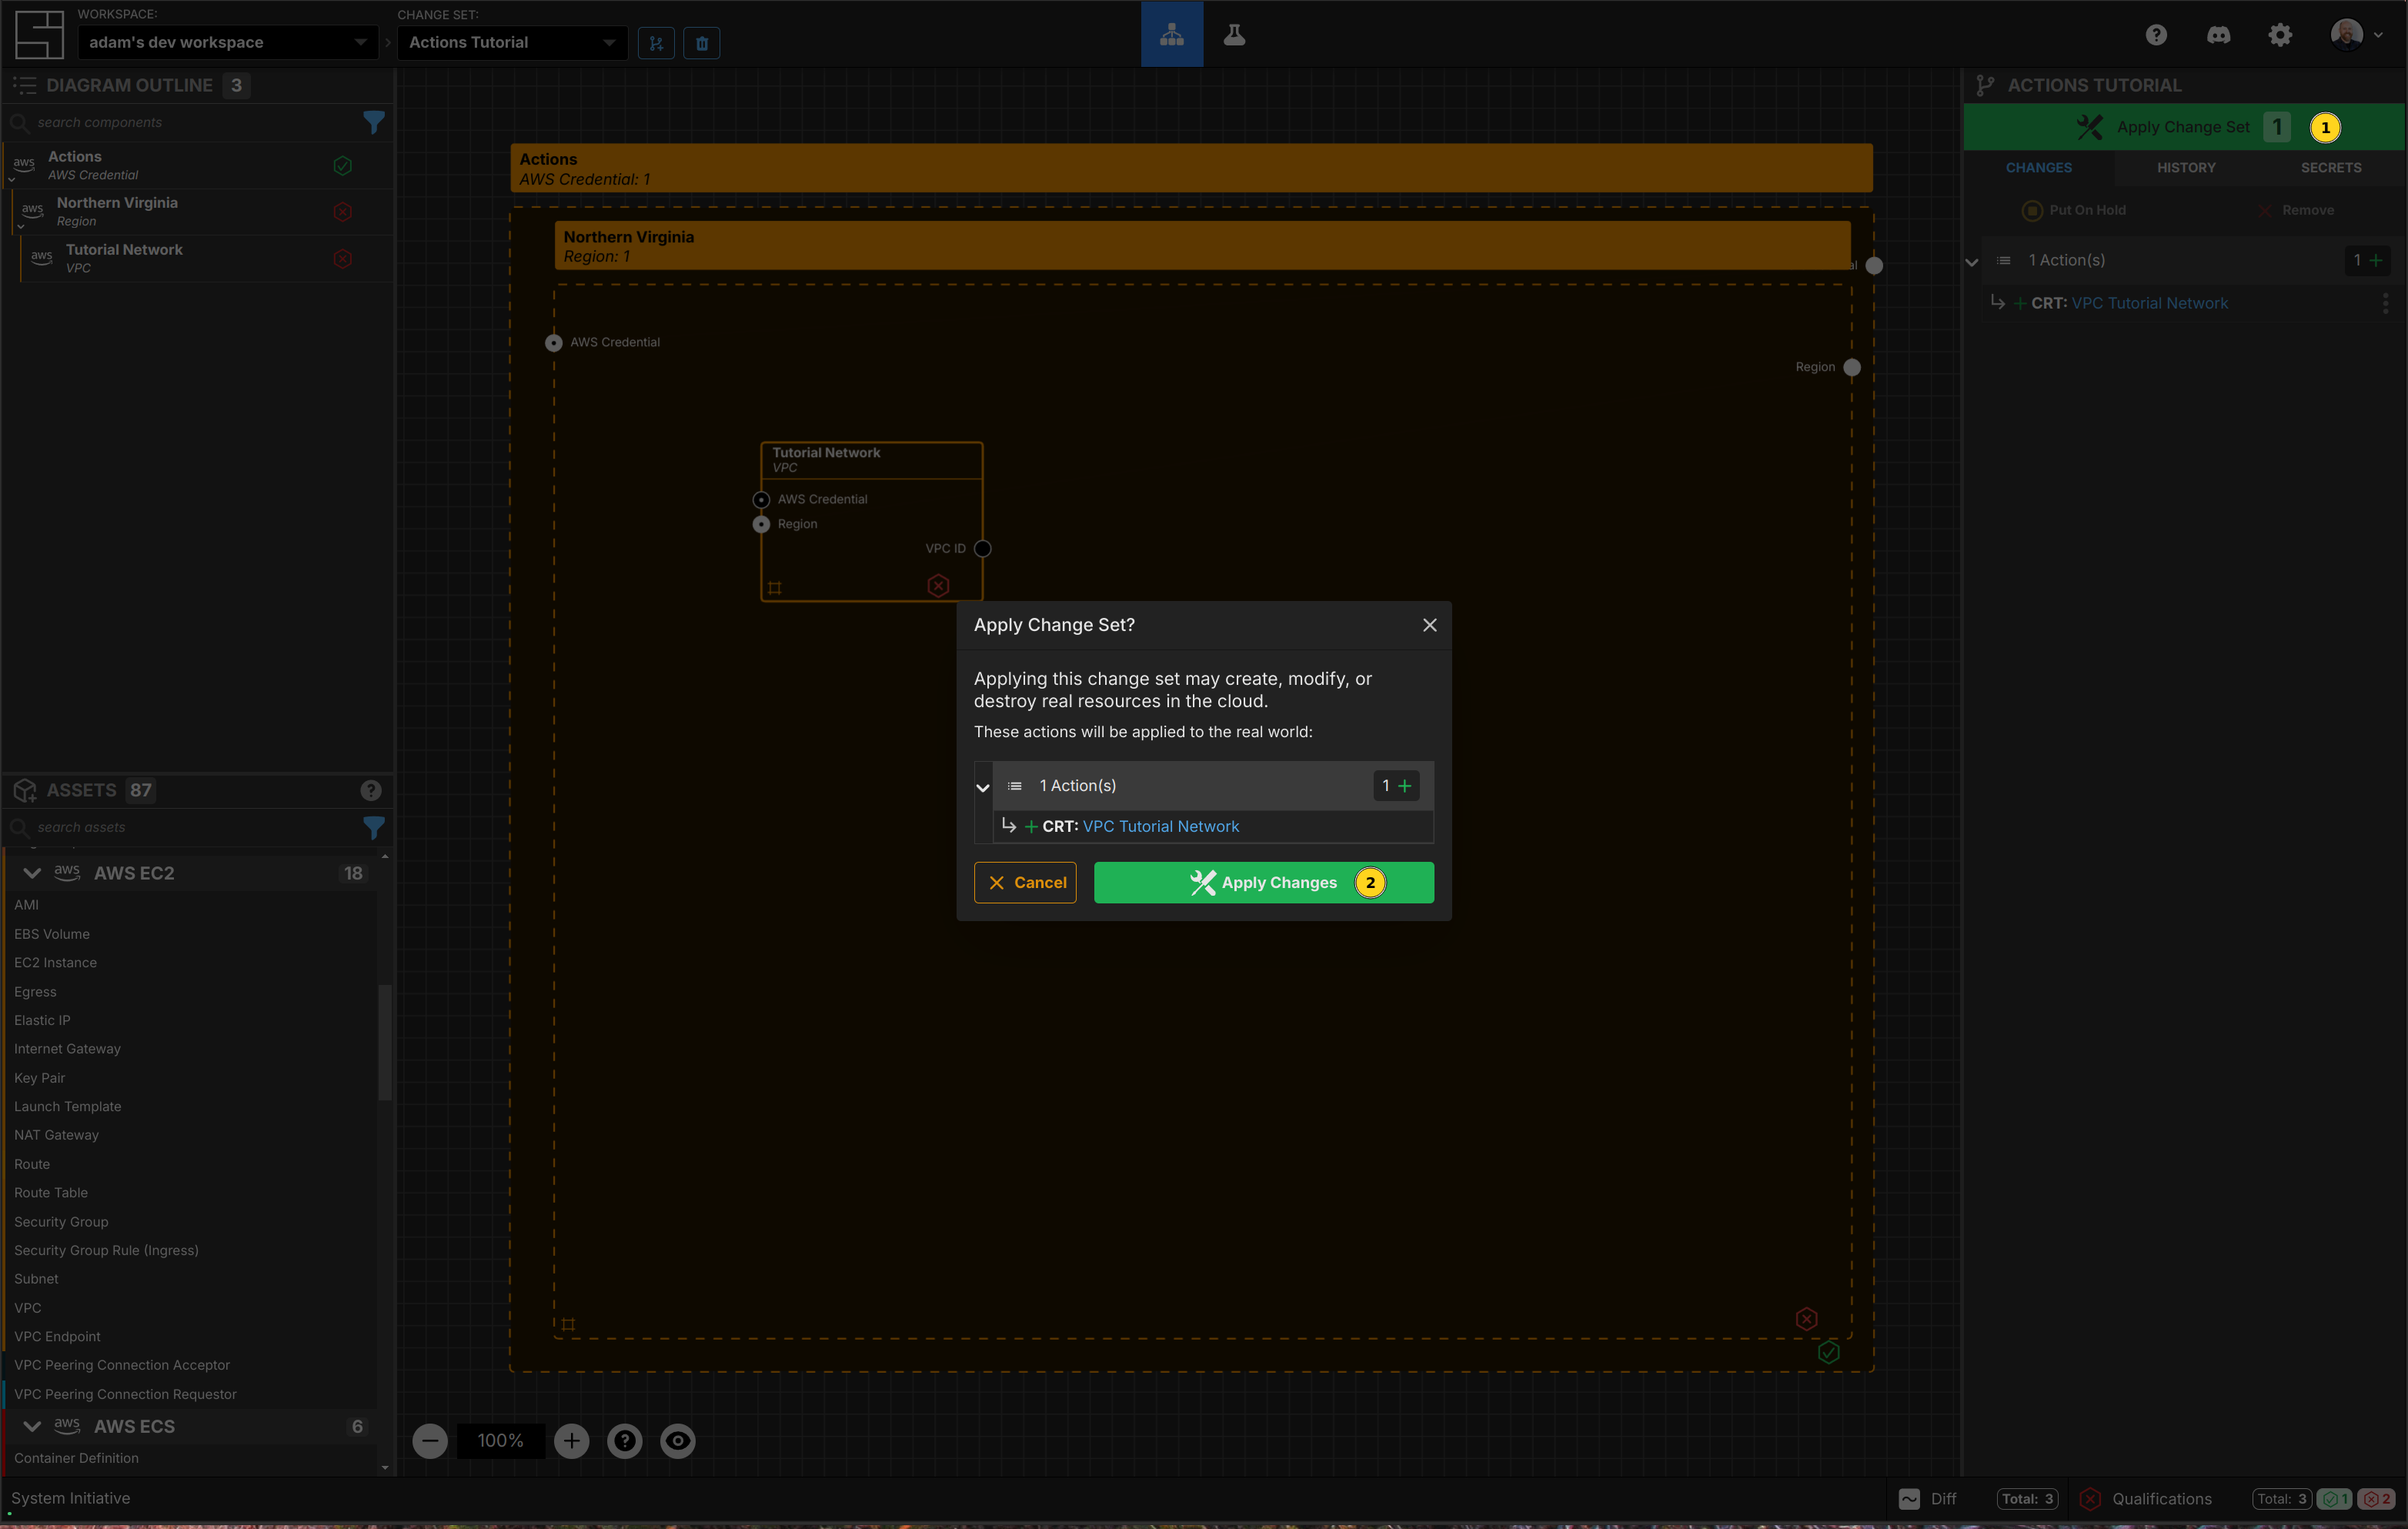The width and height of the screenshot is (2408, 1529).
Task: Collapse 1 Action(s) list in dialog
Action: point(983,787)
